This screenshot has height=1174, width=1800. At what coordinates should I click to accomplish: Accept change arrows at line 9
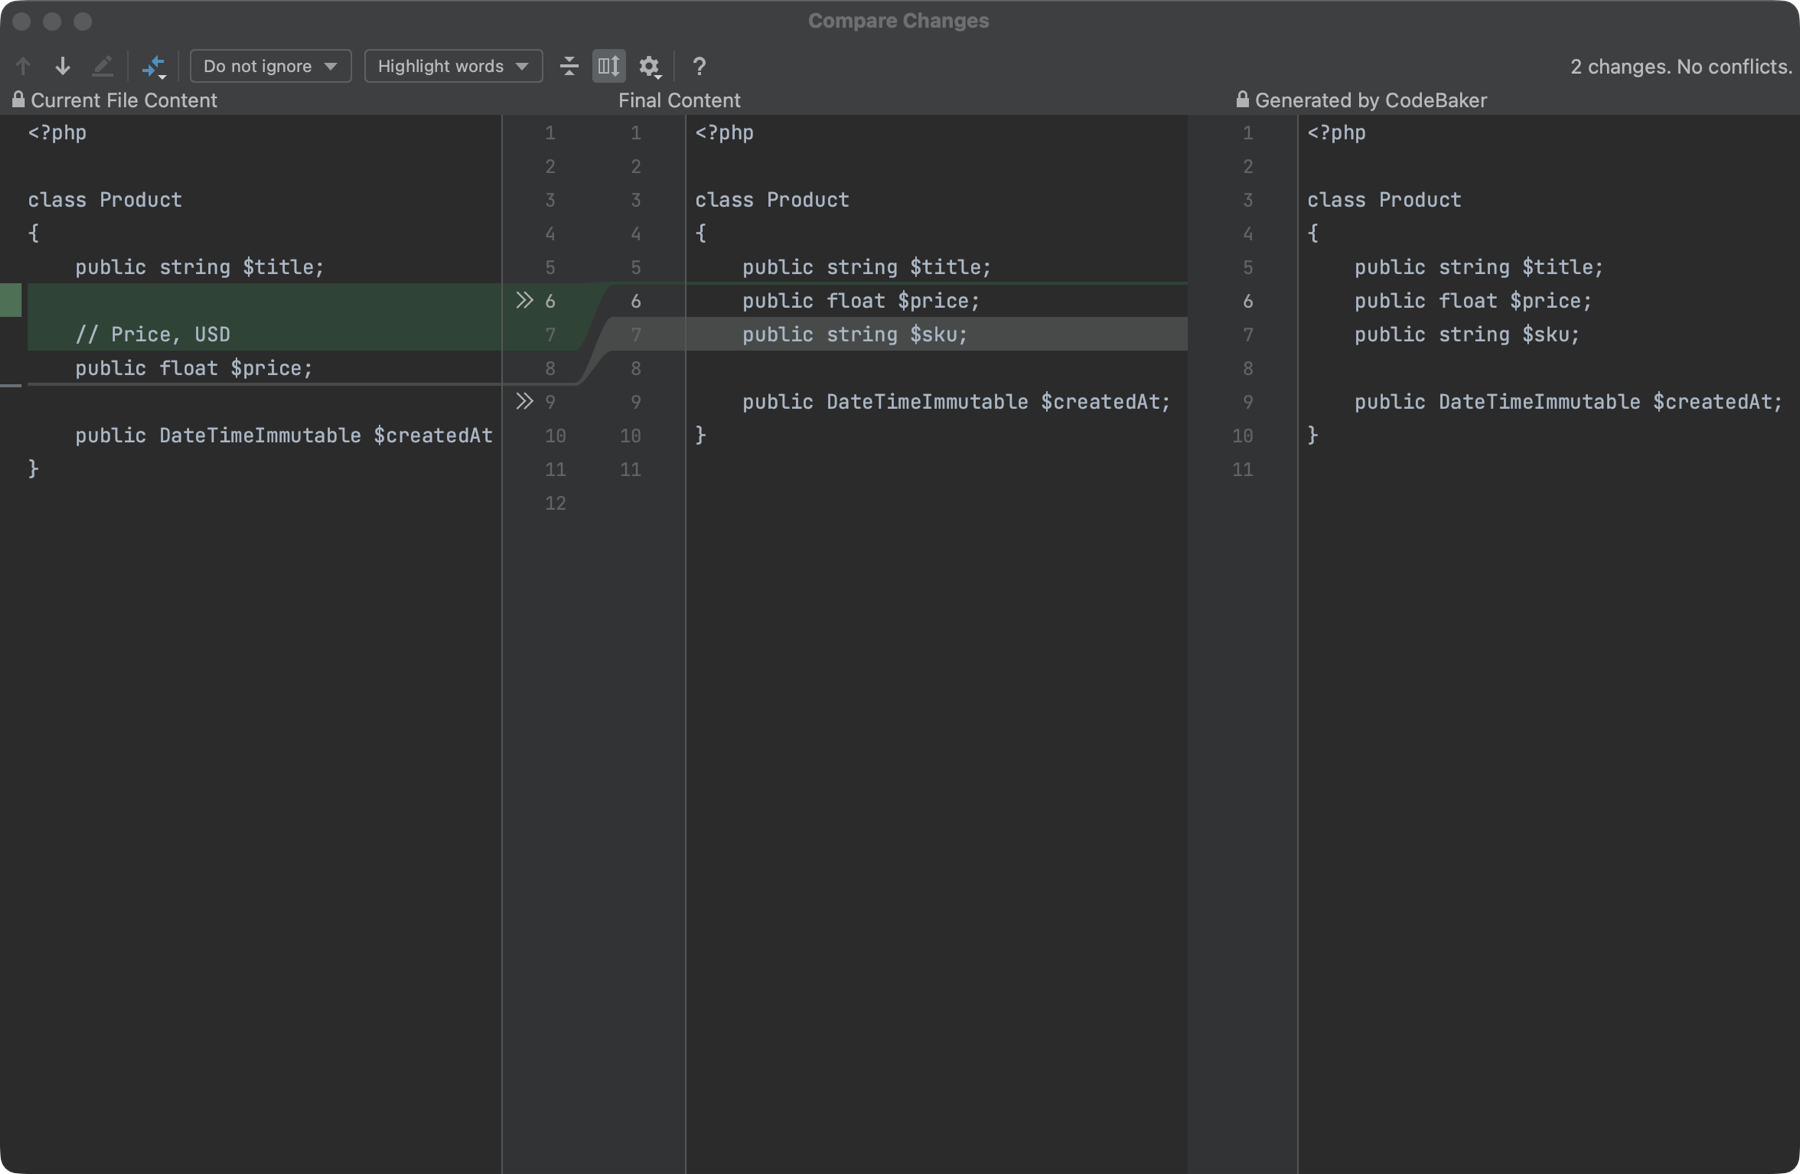[524, 401]
